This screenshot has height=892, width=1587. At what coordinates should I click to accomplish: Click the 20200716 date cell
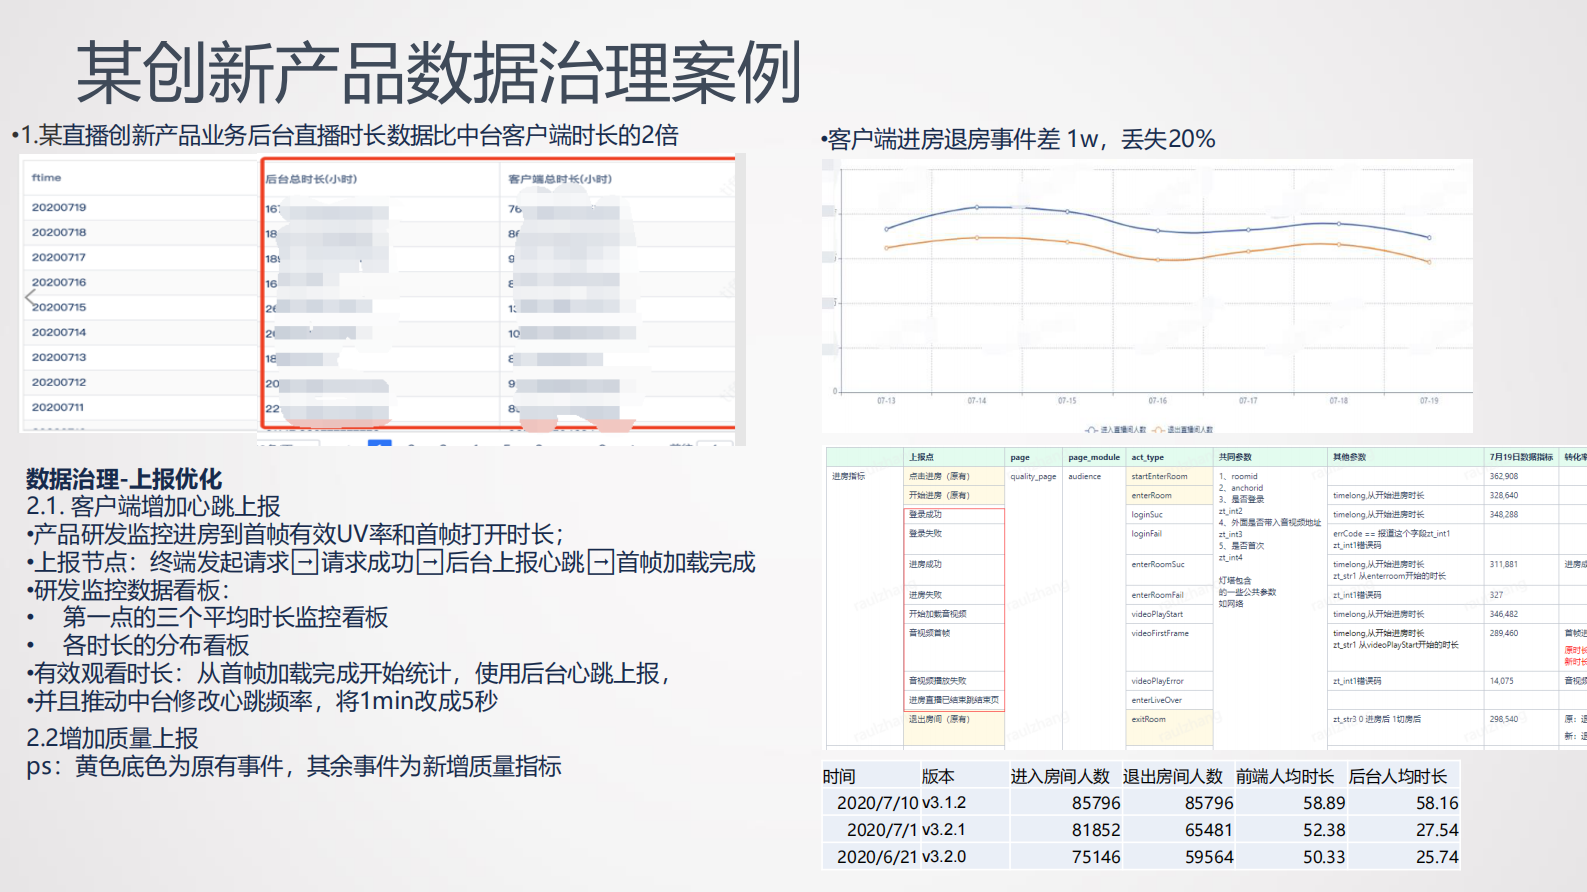click(59, 283)
